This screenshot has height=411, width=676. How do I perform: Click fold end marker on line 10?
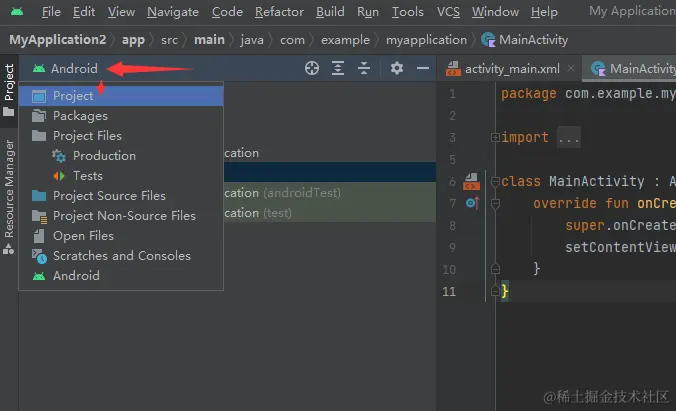[495, 269]
